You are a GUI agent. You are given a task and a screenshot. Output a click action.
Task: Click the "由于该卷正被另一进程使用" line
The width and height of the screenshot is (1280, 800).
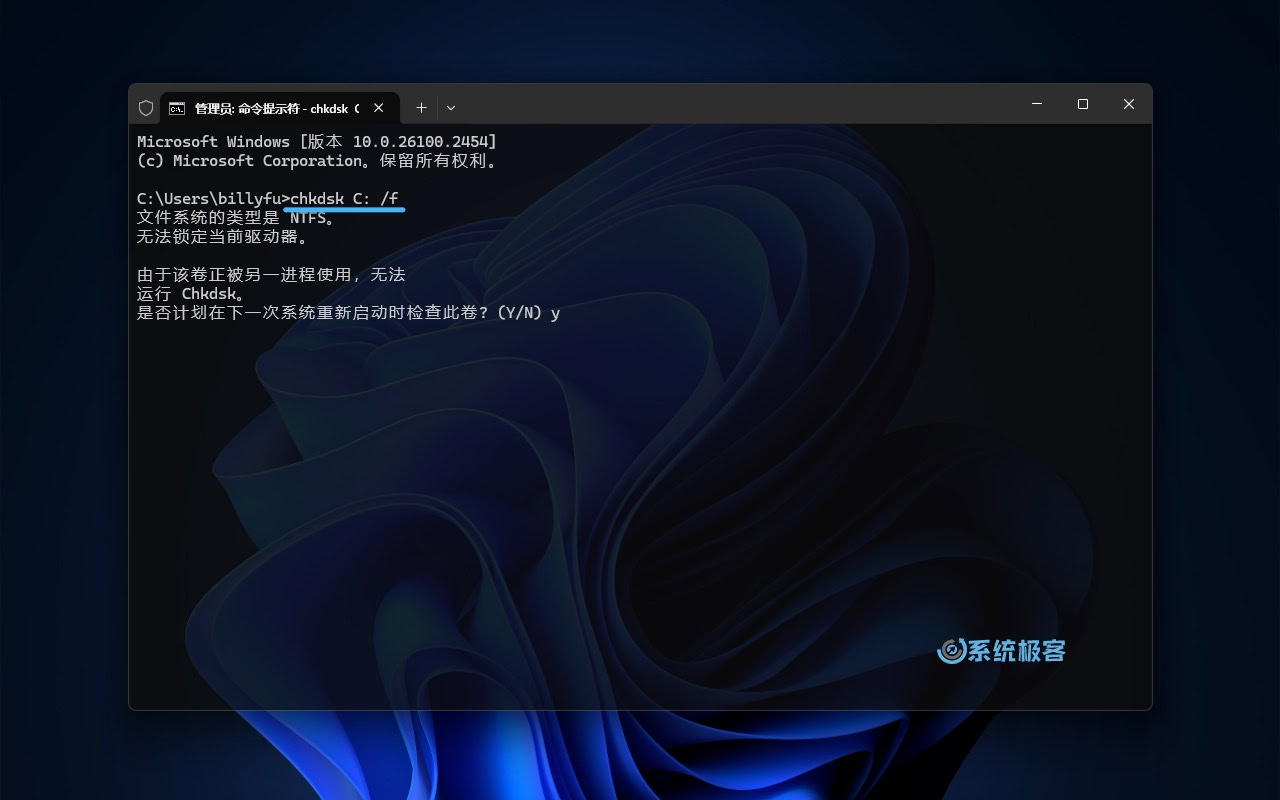(x=271, y=274)
